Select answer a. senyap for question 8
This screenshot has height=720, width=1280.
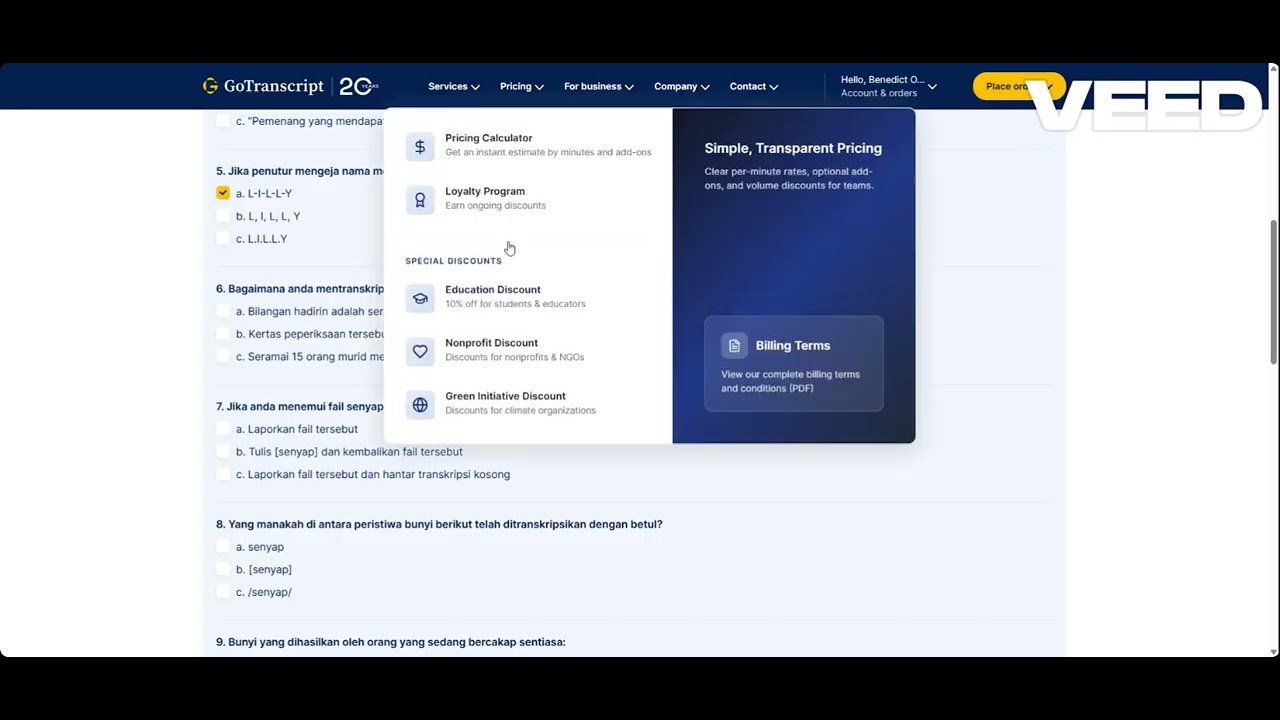[x=223, y=547]
